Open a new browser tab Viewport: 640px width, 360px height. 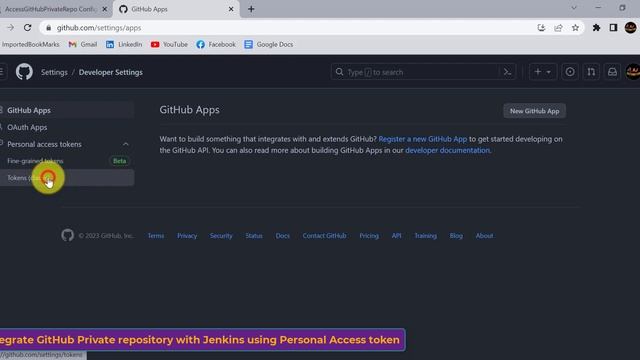pos(251,9)
